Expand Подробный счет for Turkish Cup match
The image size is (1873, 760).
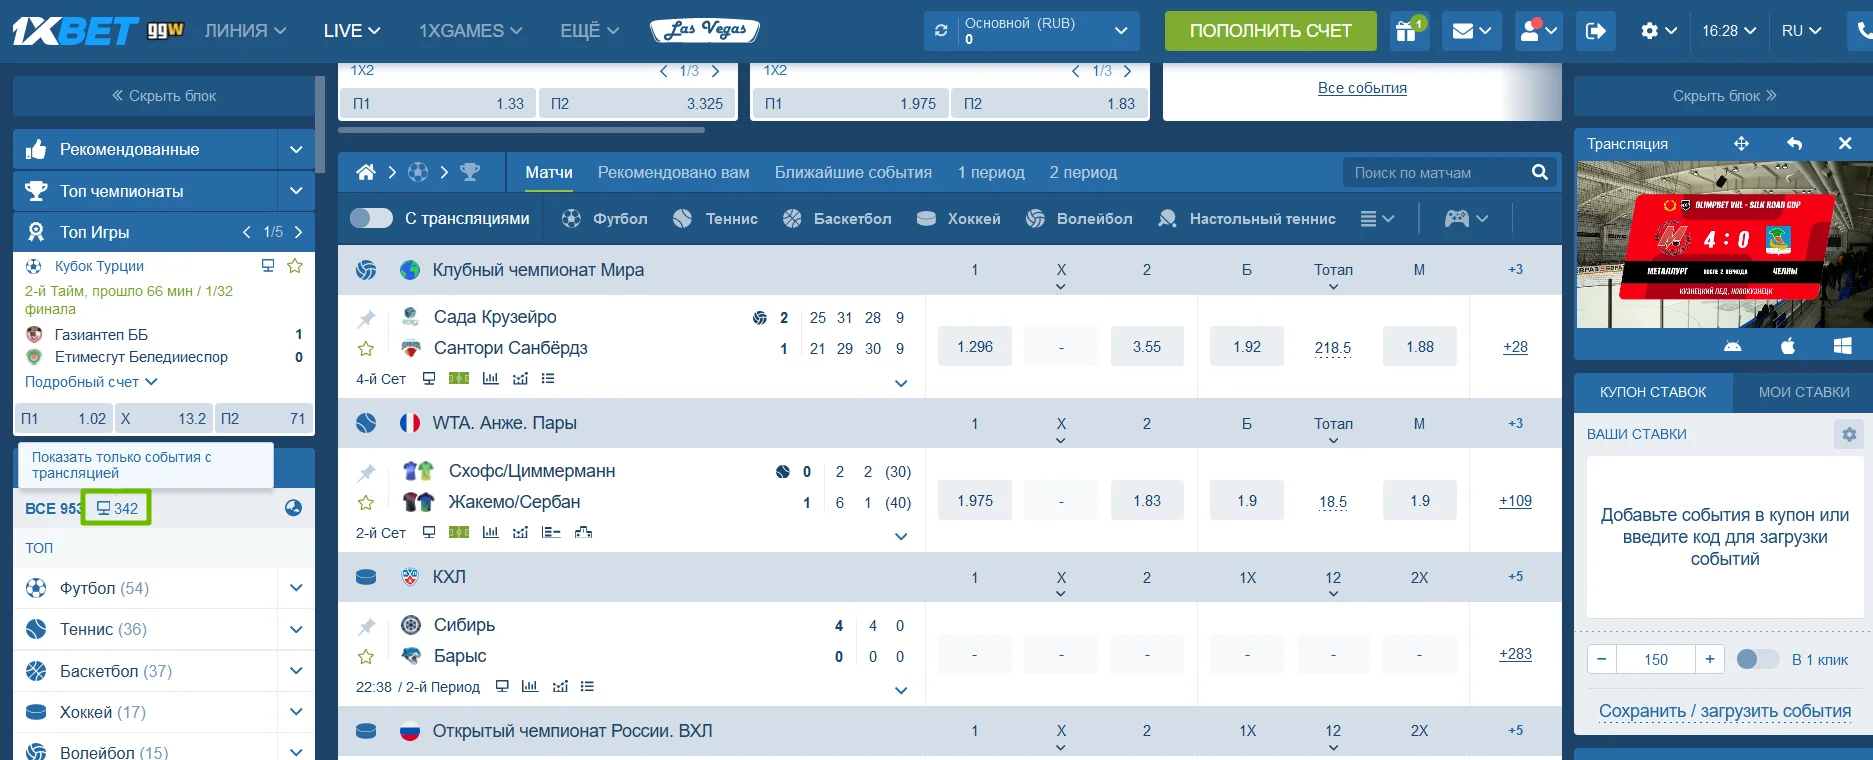tap(91, 382)
